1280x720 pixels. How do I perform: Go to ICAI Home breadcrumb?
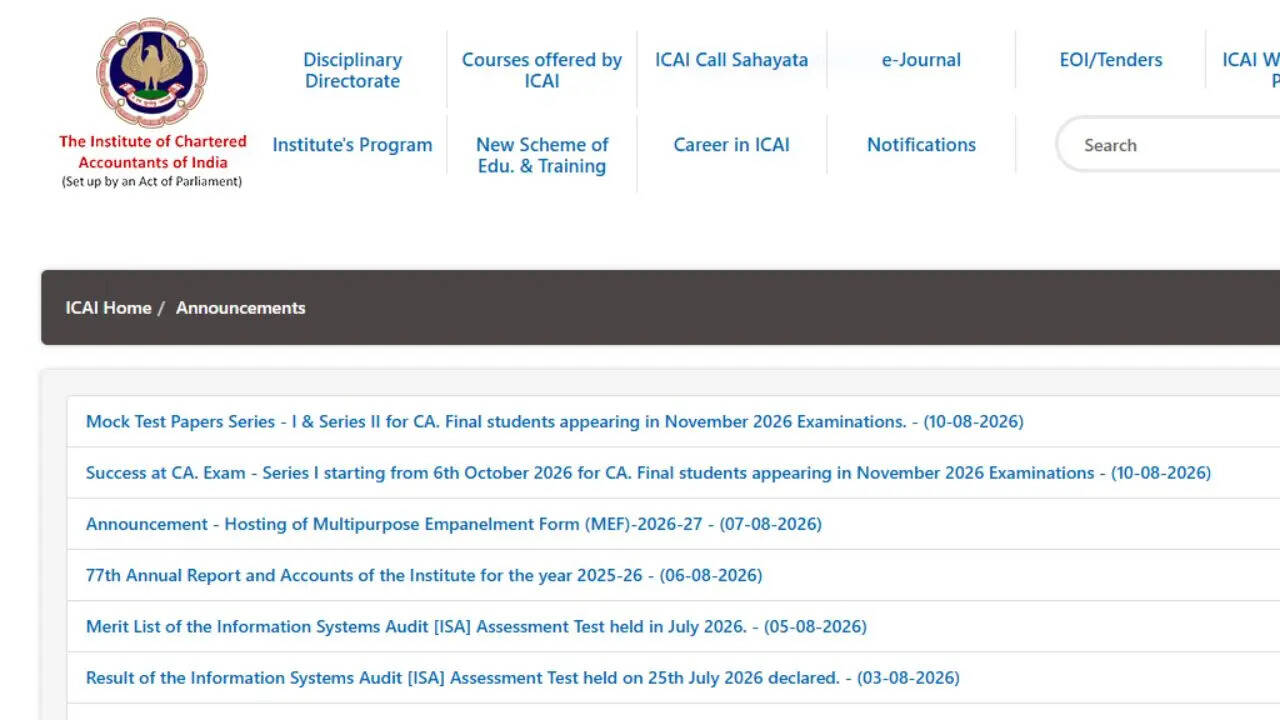108,308
